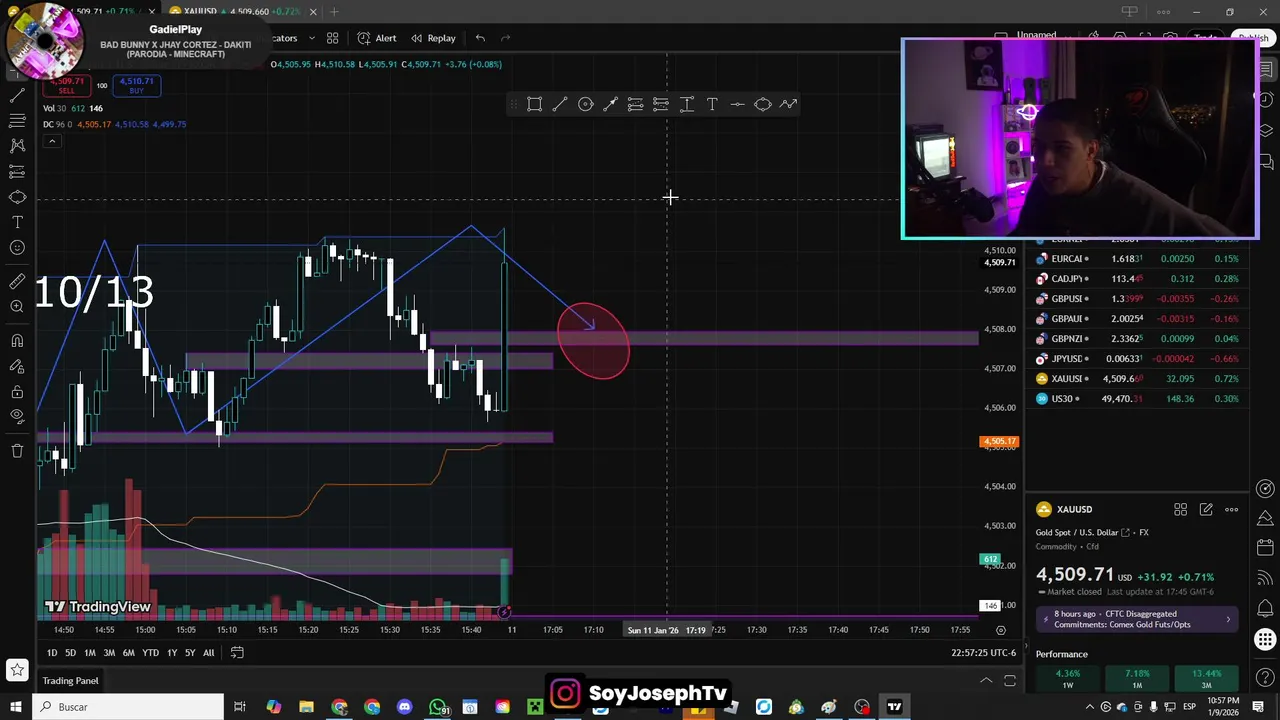This screenshot has width=1280, height=720.
Task: Collapse the indicator legend chevron
Action: coord(52,141)
